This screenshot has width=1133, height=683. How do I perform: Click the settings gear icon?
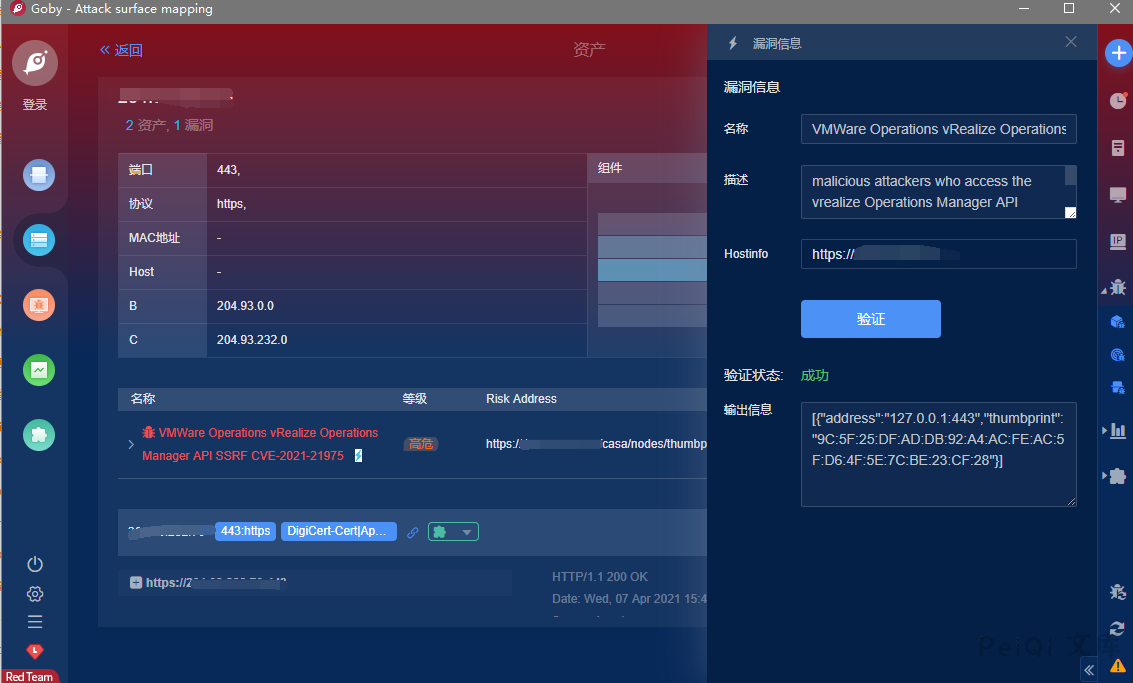(35, 593)
